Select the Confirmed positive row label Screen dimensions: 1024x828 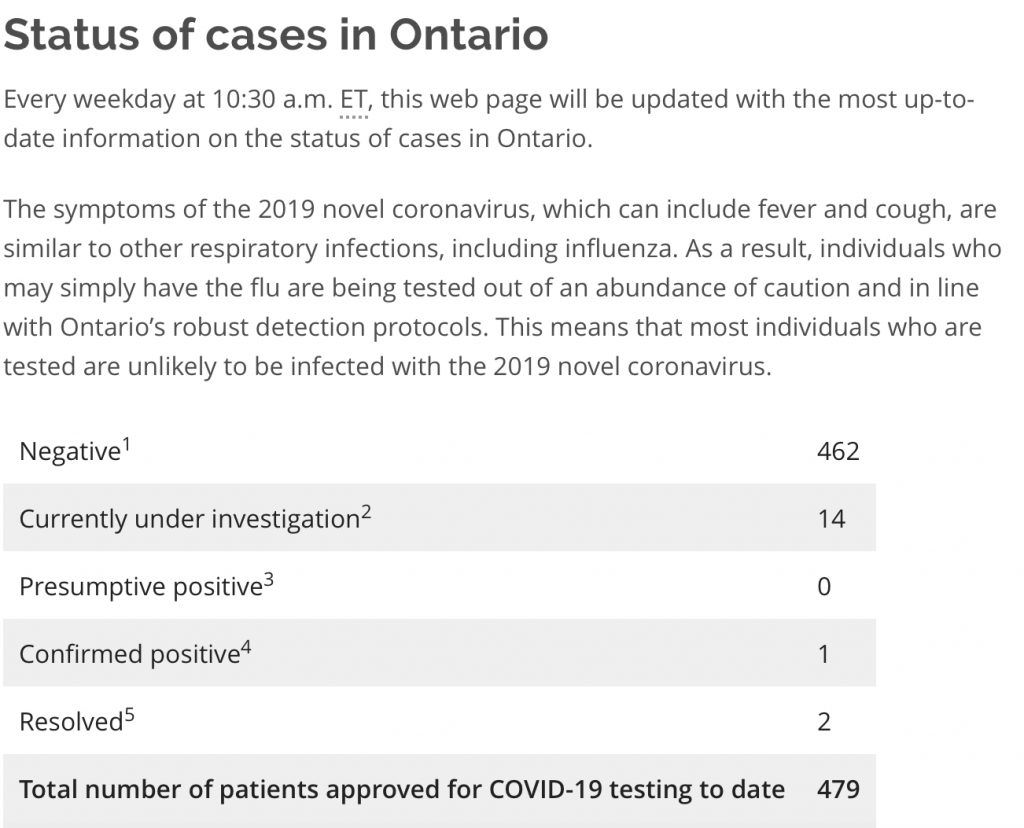(x=130, y=654)
